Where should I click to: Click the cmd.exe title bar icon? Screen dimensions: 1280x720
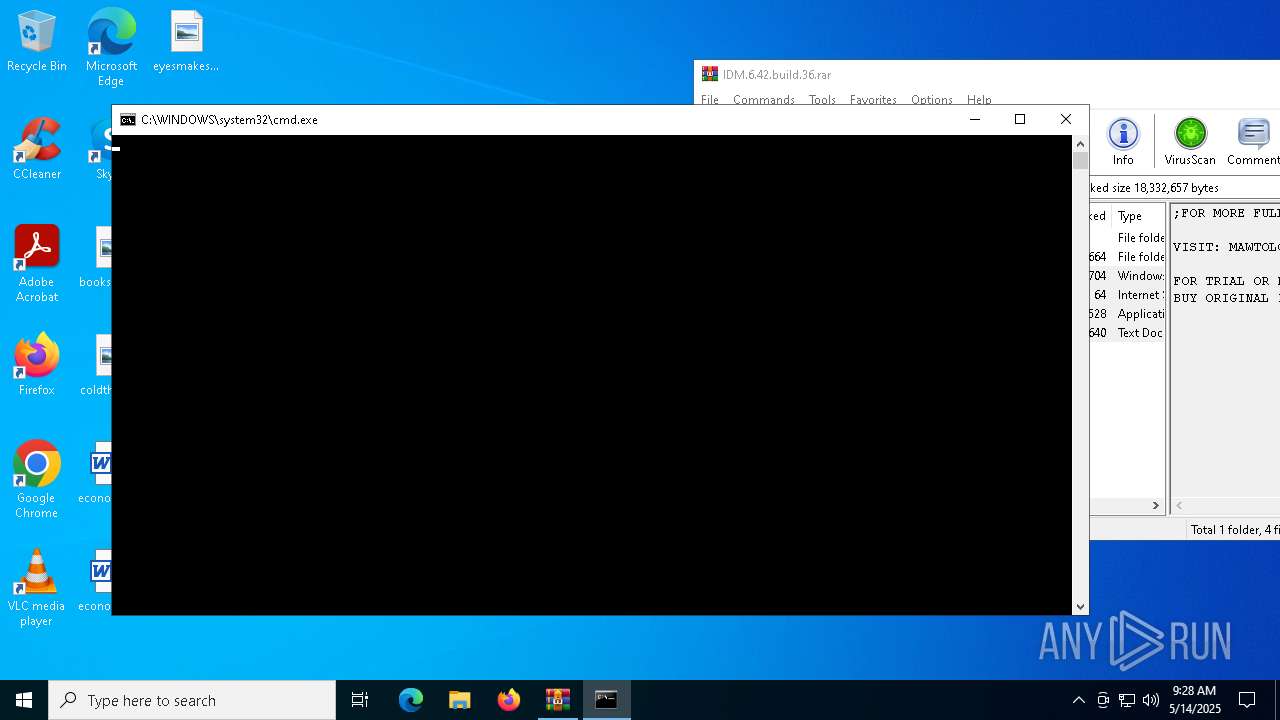(x=128, y=120)
